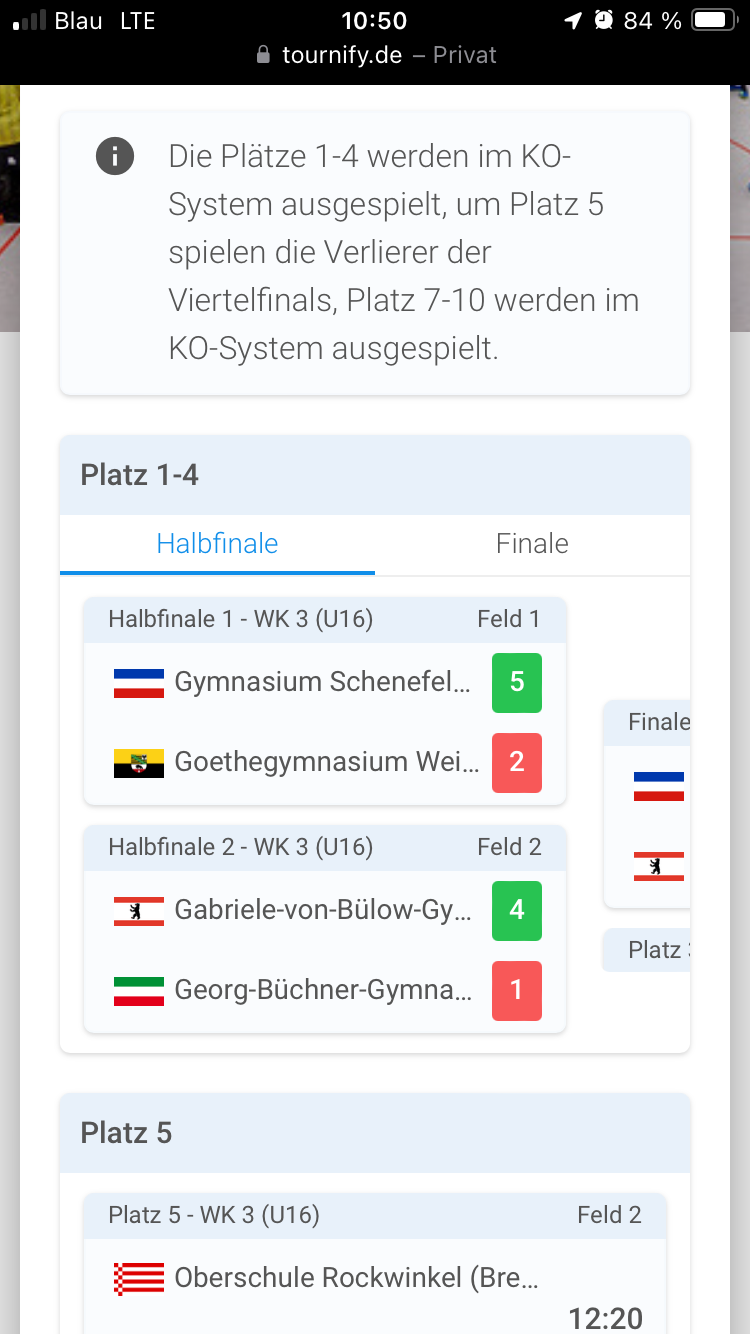
Task: Tap the Oberschule Rockwinkel striped flag
Action: (x=139, y=1279)
